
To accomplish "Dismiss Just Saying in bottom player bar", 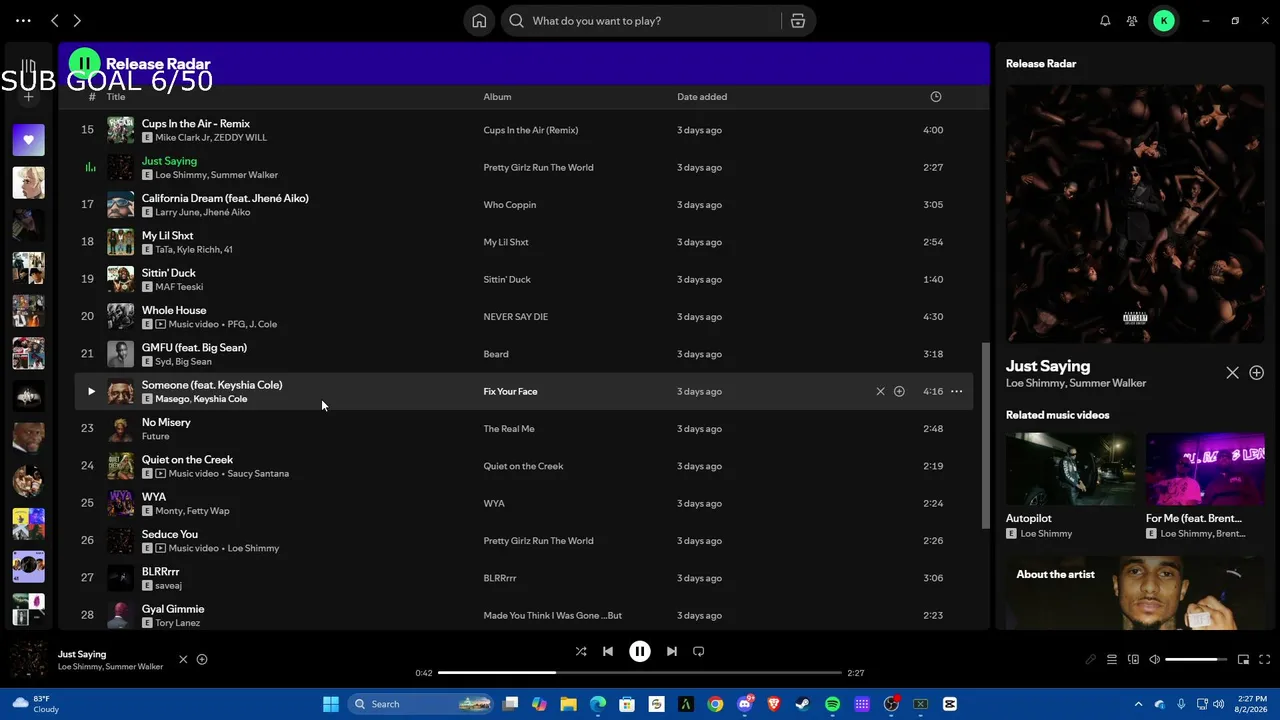I will click(x=183, y=660).
